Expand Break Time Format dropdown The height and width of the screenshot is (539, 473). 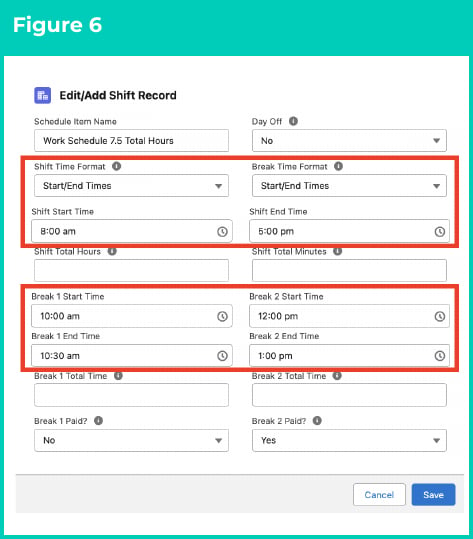click(x=349, y=186)
